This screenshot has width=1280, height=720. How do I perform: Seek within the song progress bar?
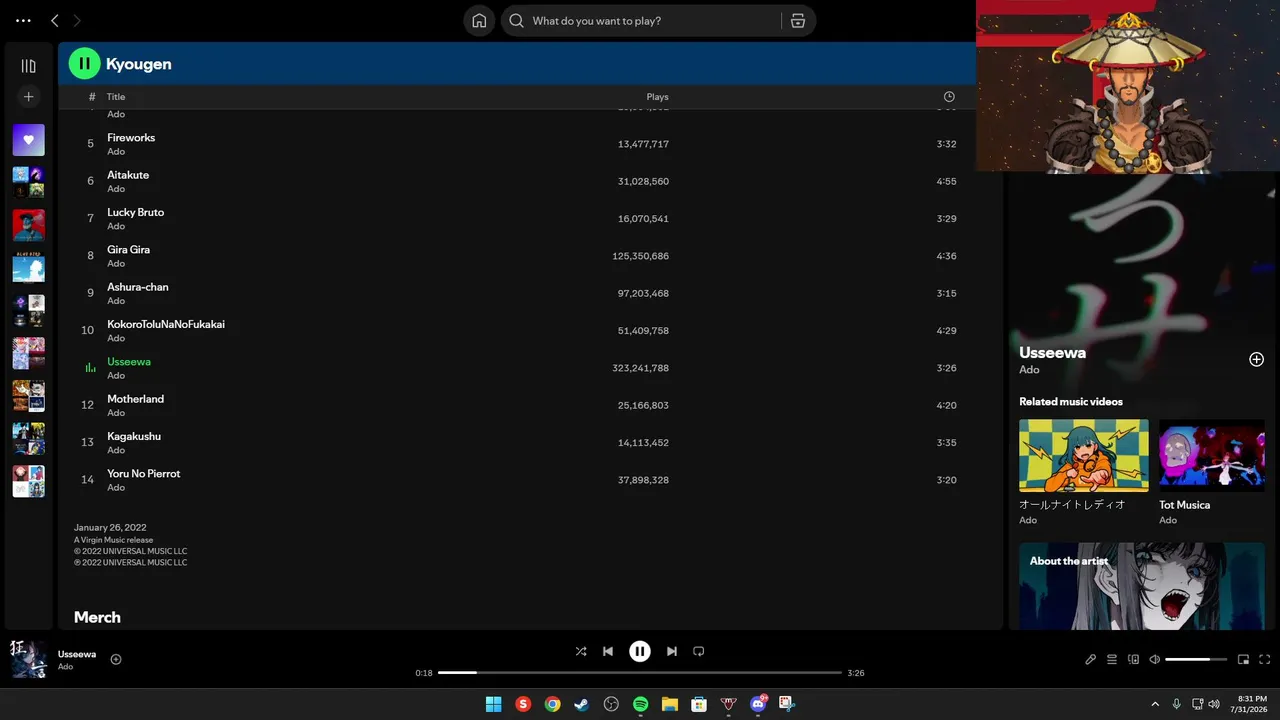640,673
